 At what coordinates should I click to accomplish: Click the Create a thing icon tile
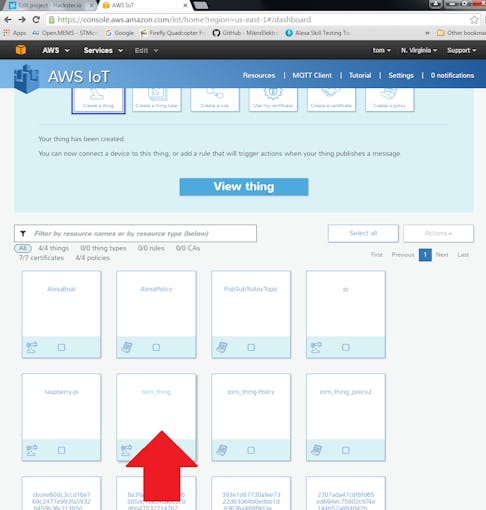(x=98, y=100)
